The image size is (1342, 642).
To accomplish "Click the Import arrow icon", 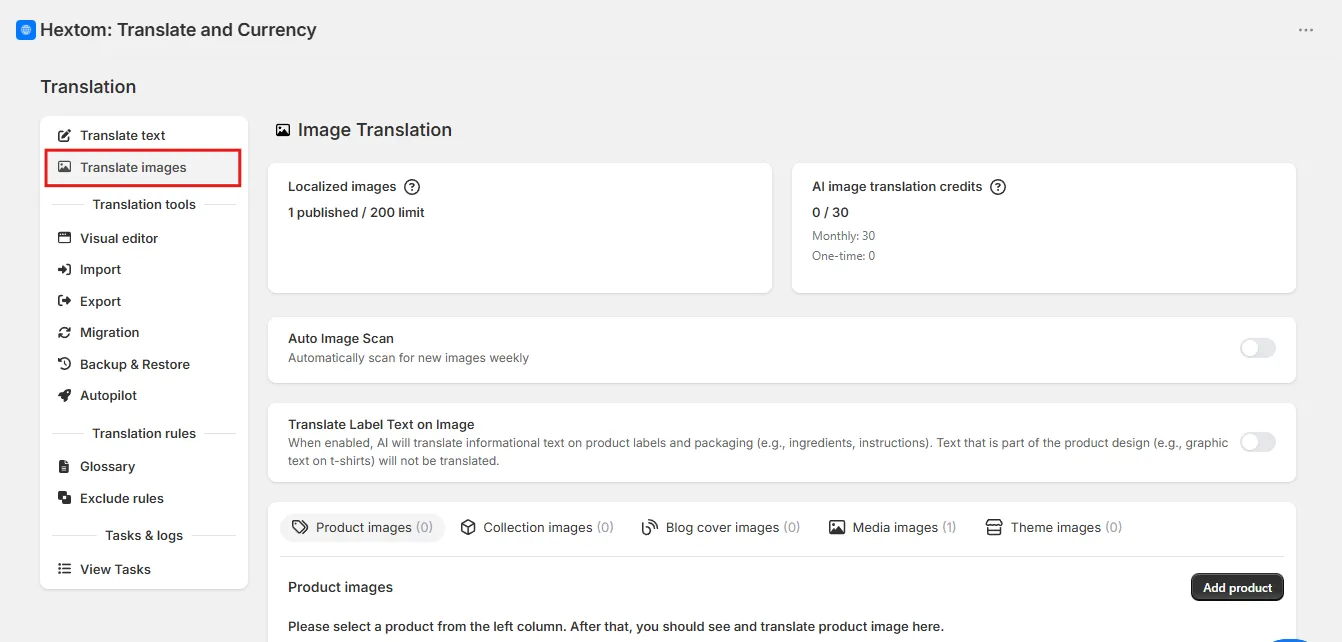I will tap(64, 269).
